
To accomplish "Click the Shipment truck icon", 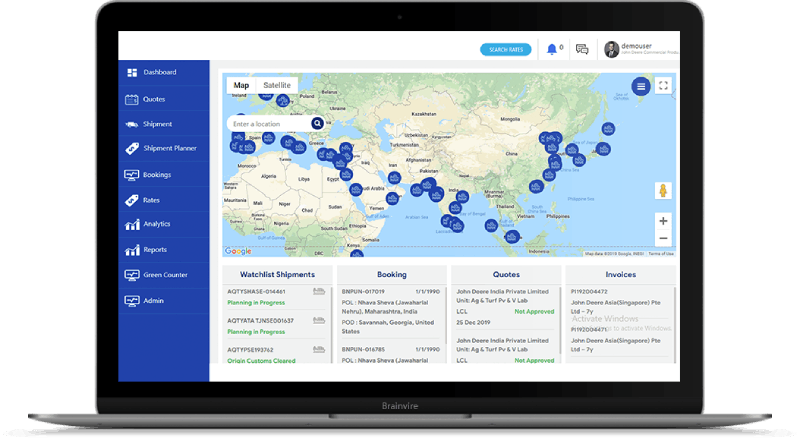I will click(131, 124).
